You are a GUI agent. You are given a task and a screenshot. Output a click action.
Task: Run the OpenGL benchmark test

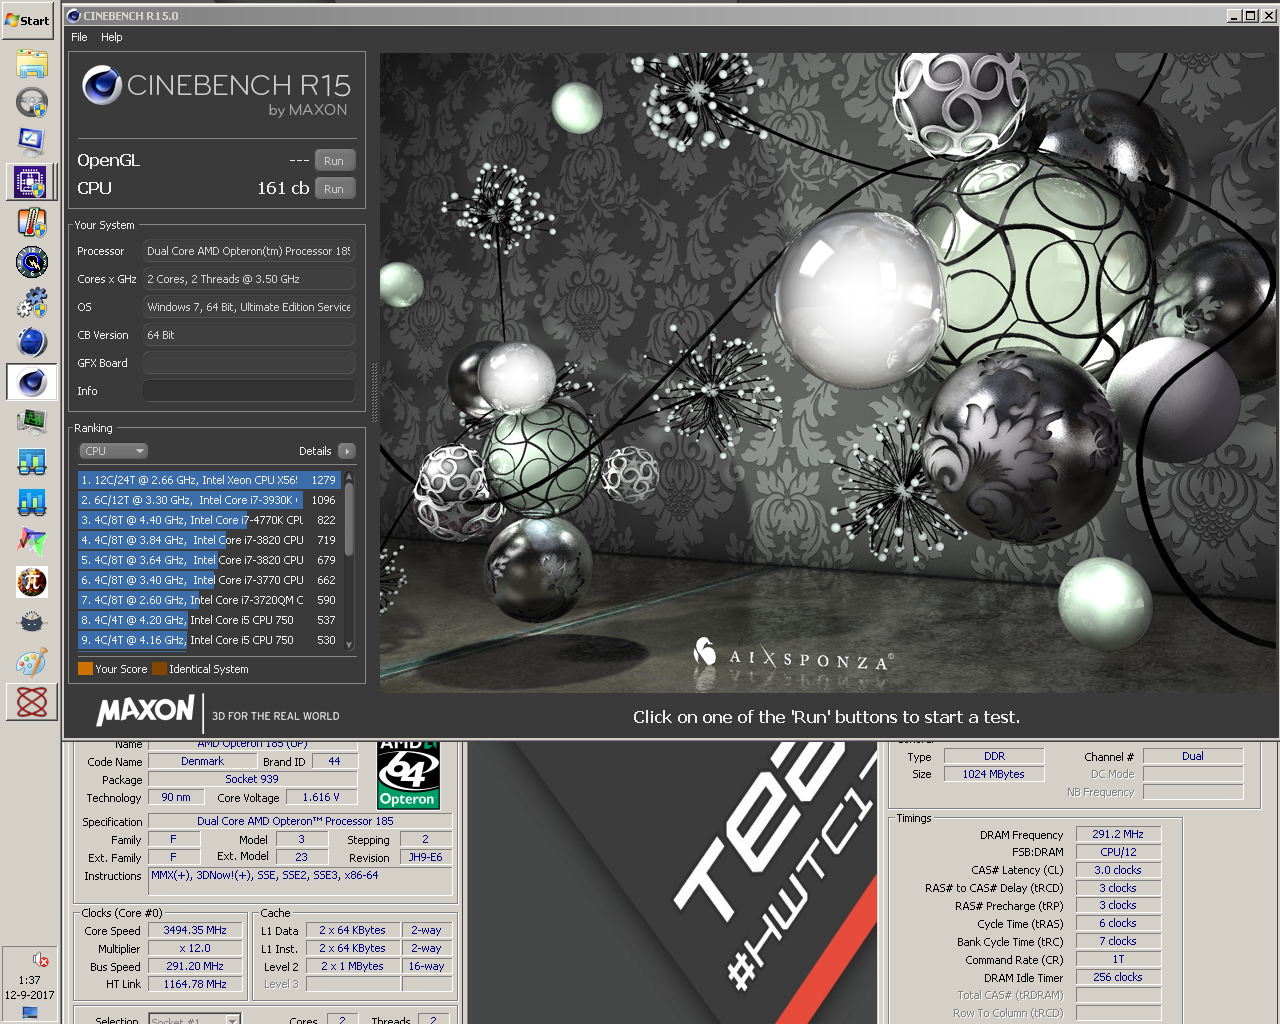point(334,161)
